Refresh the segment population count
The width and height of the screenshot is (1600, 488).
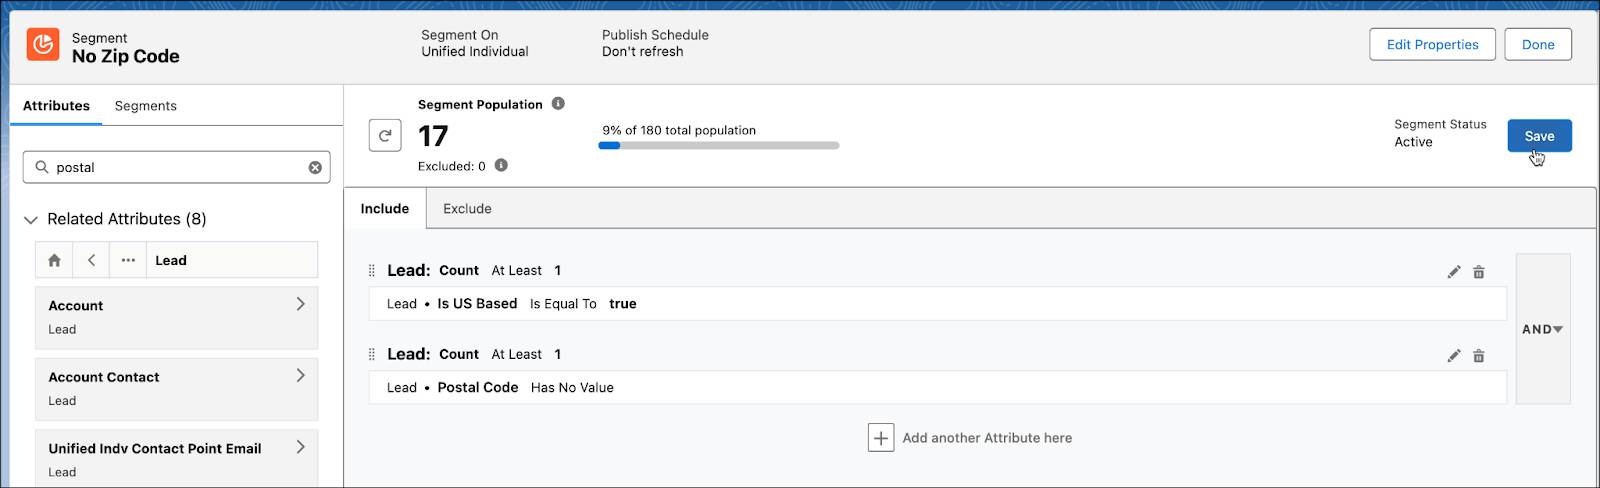pyautogui.click(x=385, y=135)
